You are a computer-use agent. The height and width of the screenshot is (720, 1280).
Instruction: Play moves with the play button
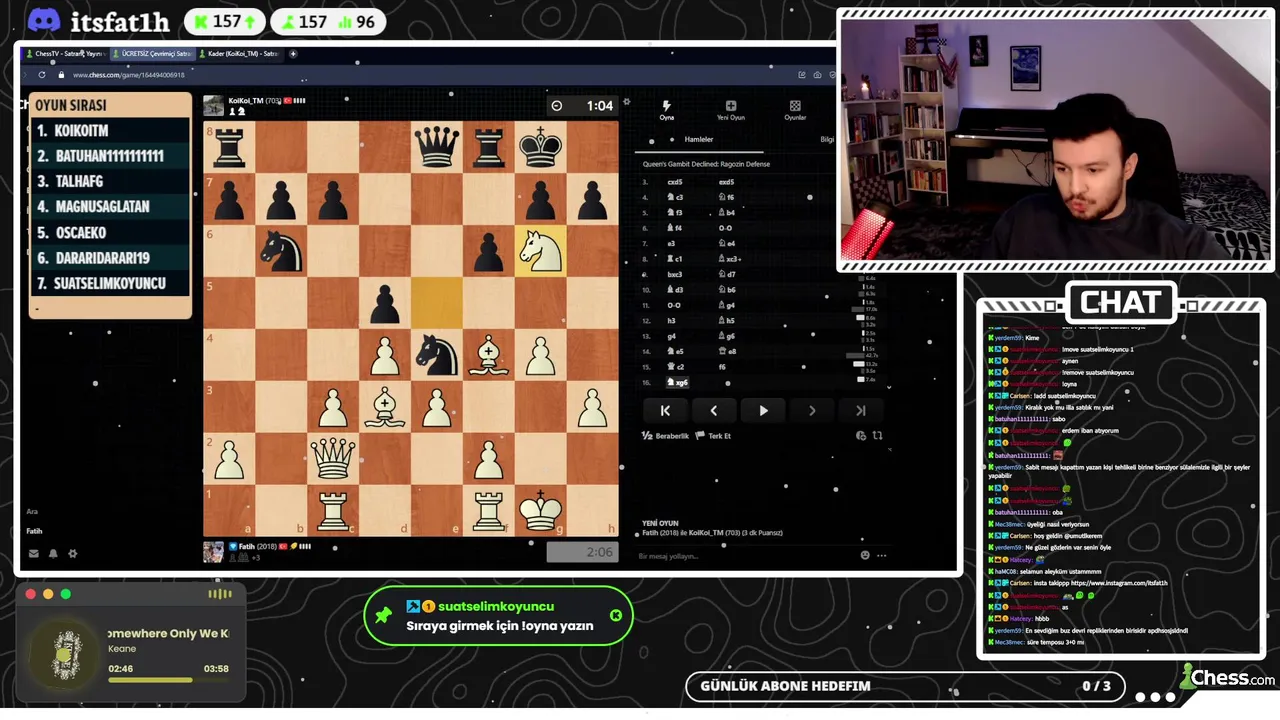[763, 410]
